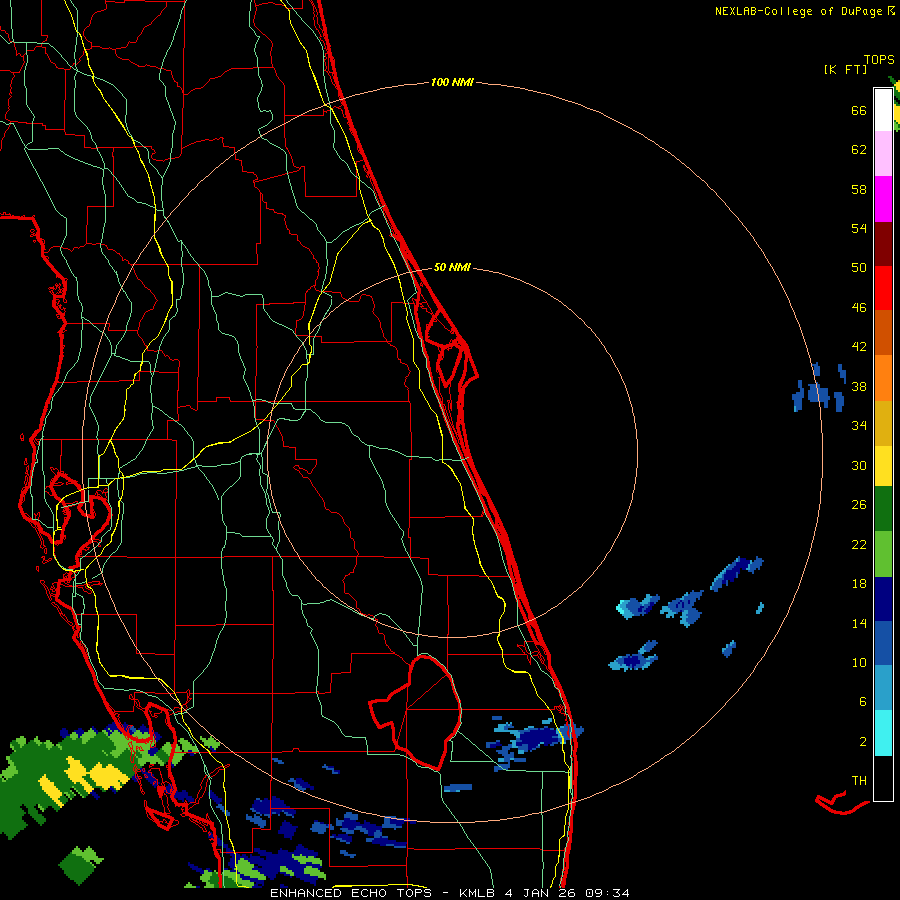
Task: Click the legend value 46
Action: coord(859,308)
